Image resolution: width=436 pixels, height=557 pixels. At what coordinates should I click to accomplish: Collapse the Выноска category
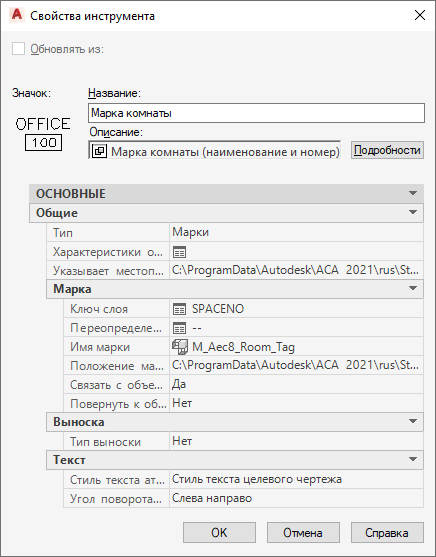pyautogui.click(x=413, y=421)
